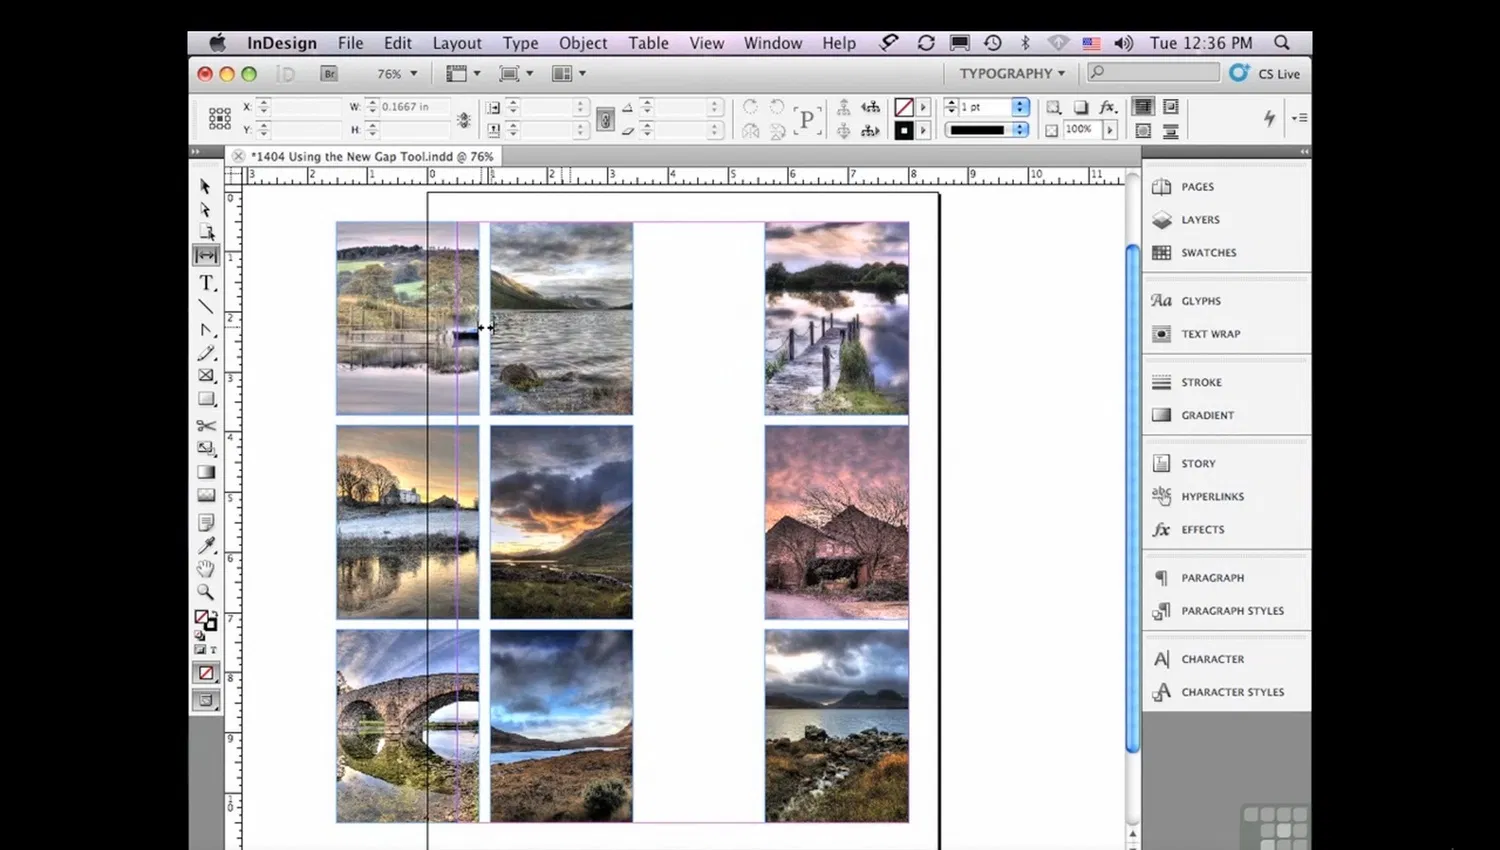Viewport: 1500px width, 850px height.
Task: Select the Rectangle tool
Action: pyautogui.click(x=206, y=399)
